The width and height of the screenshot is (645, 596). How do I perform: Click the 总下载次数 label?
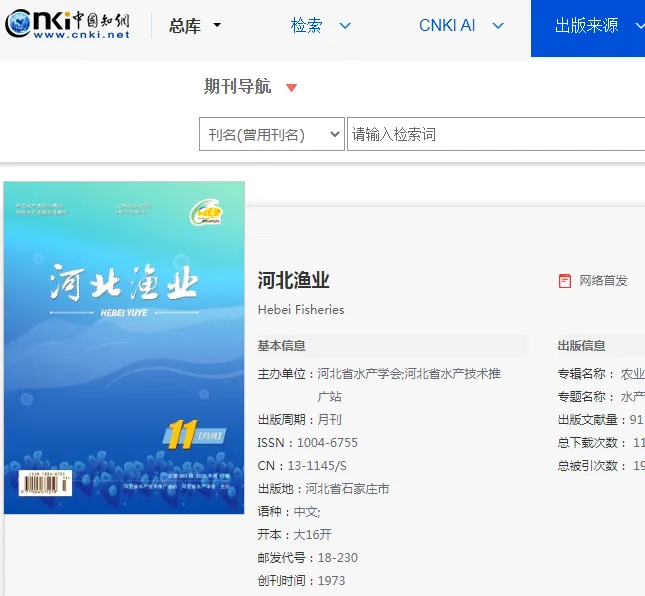592,443
